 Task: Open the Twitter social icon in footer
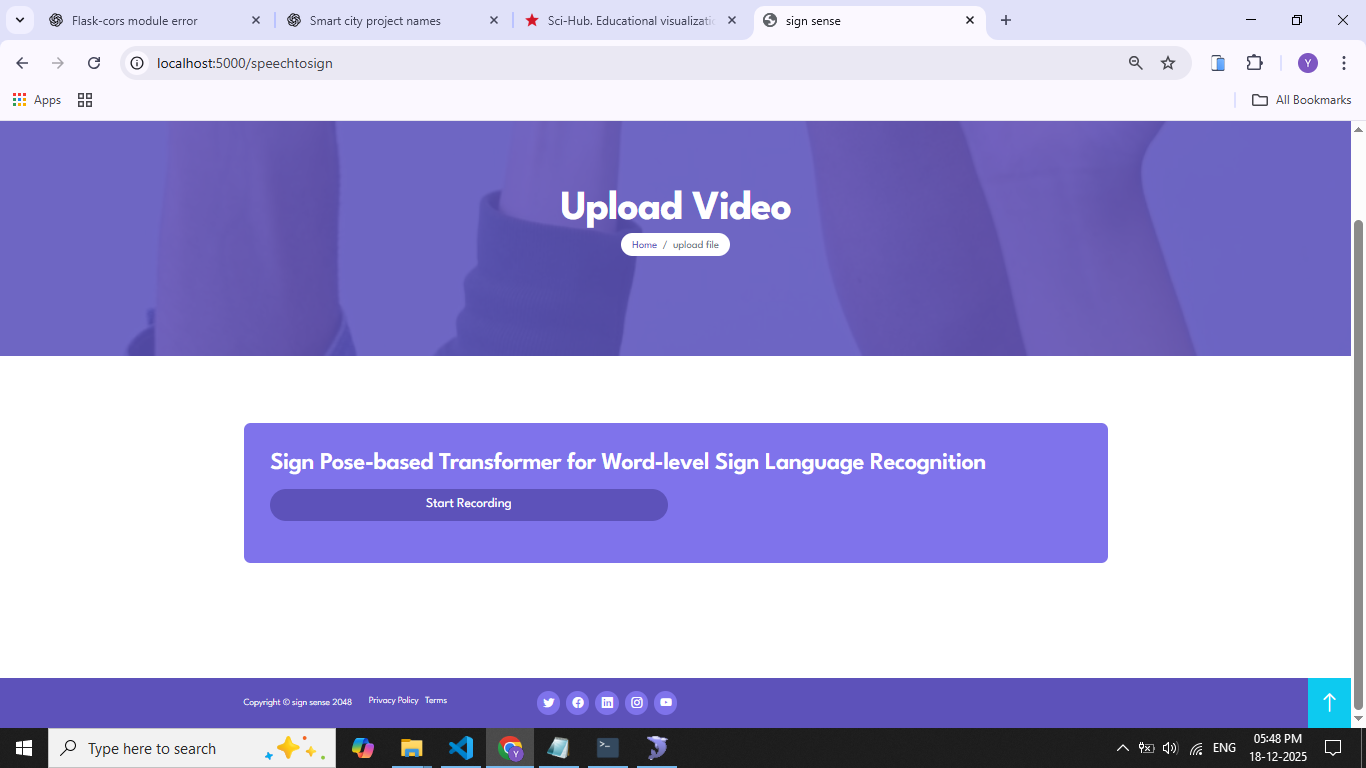click(548, 703)
